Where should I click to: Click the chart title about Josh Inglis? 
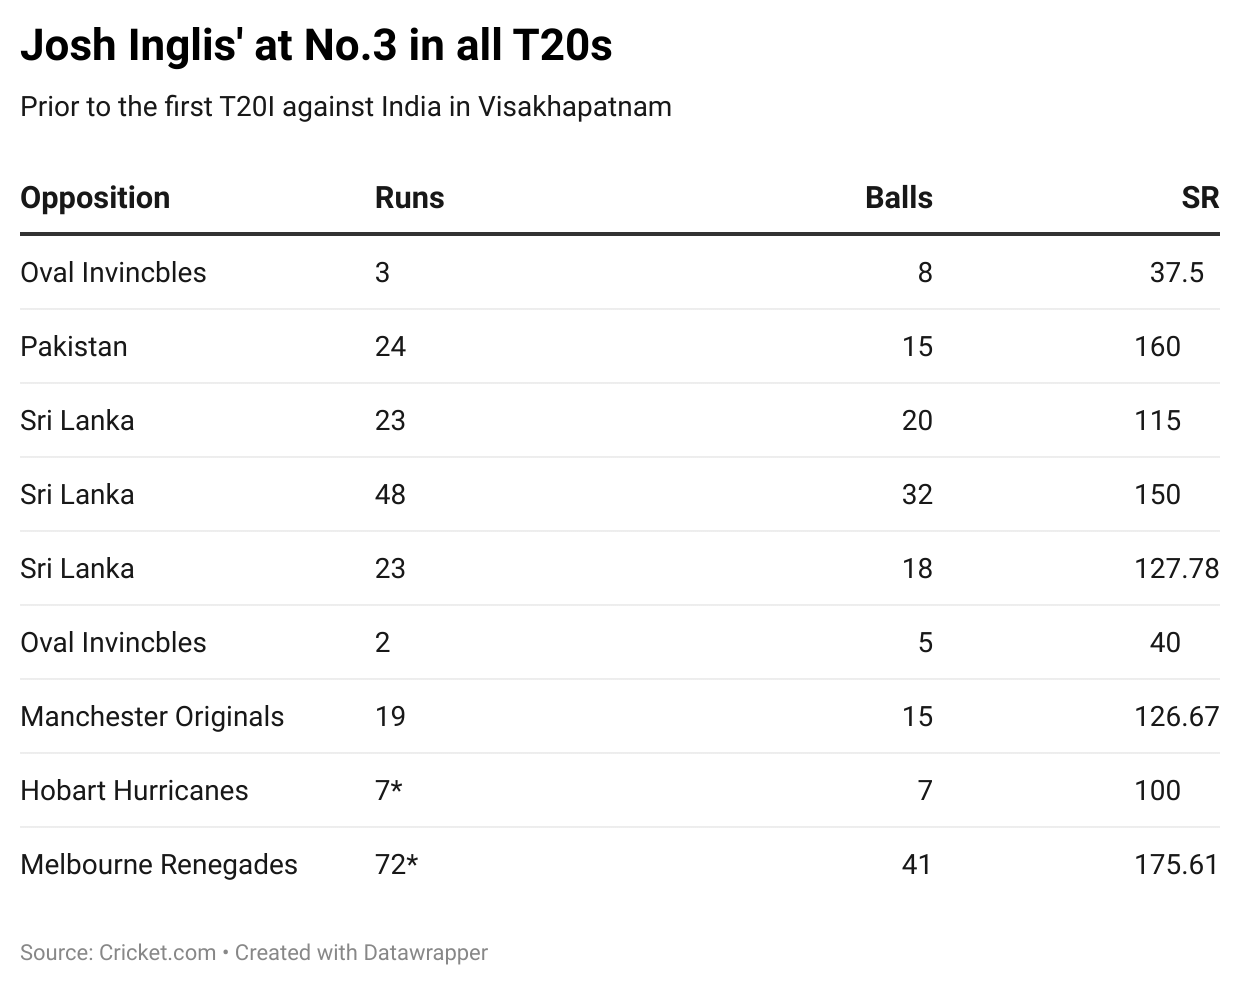(x=316, y=46)
